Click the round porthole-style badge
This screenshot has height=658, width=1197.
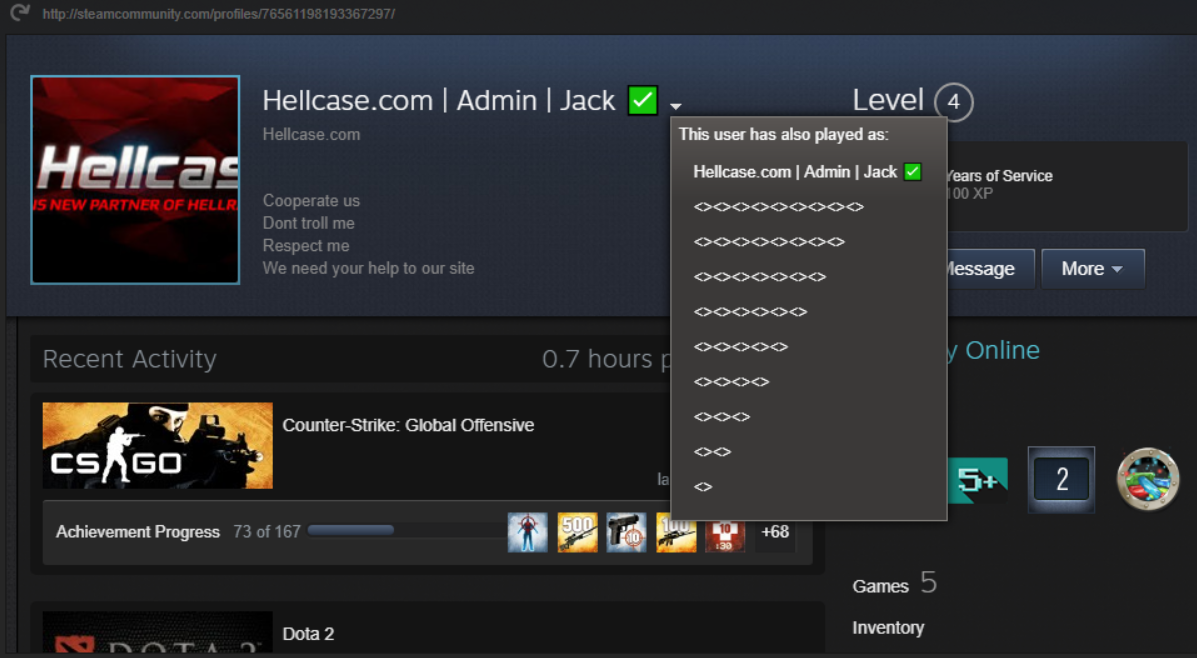coord(1147,479)
